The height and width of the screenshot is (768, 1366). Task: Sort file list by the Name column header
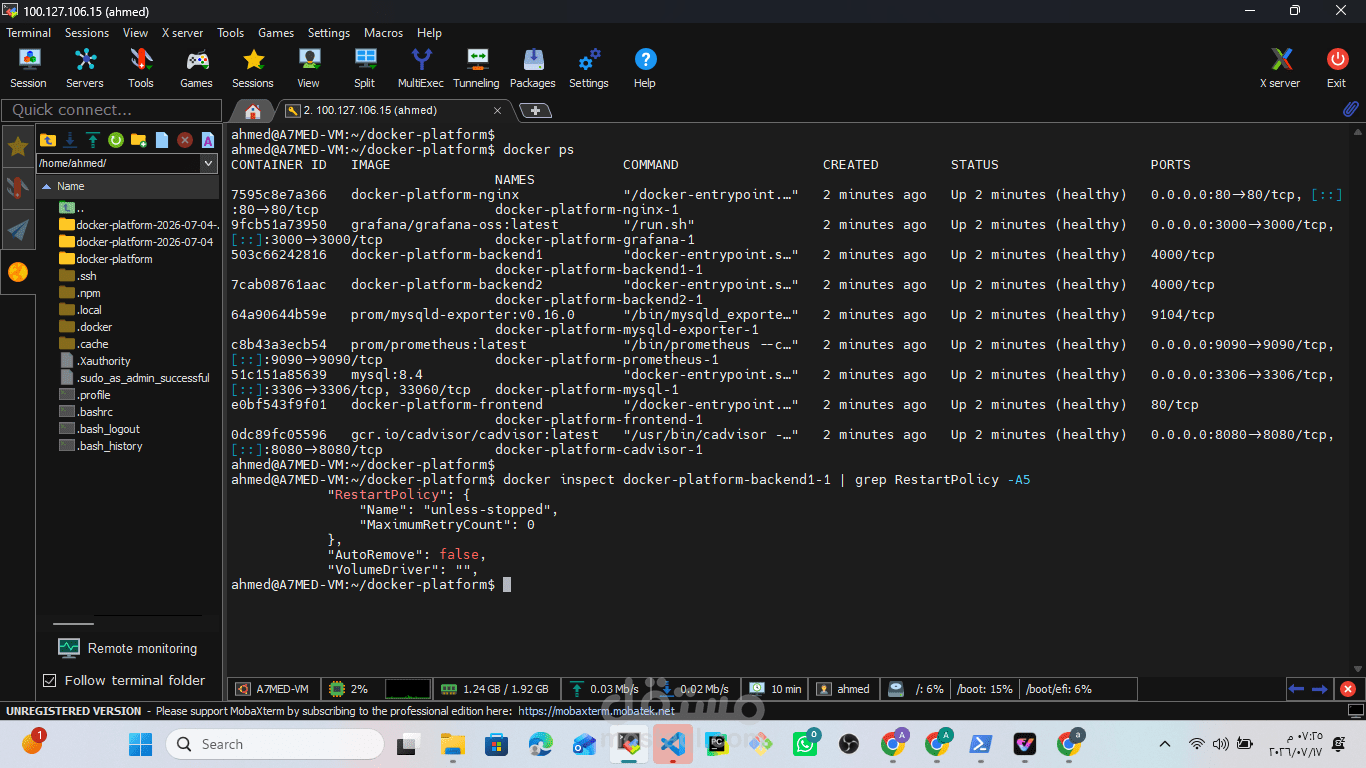[128, 186]
